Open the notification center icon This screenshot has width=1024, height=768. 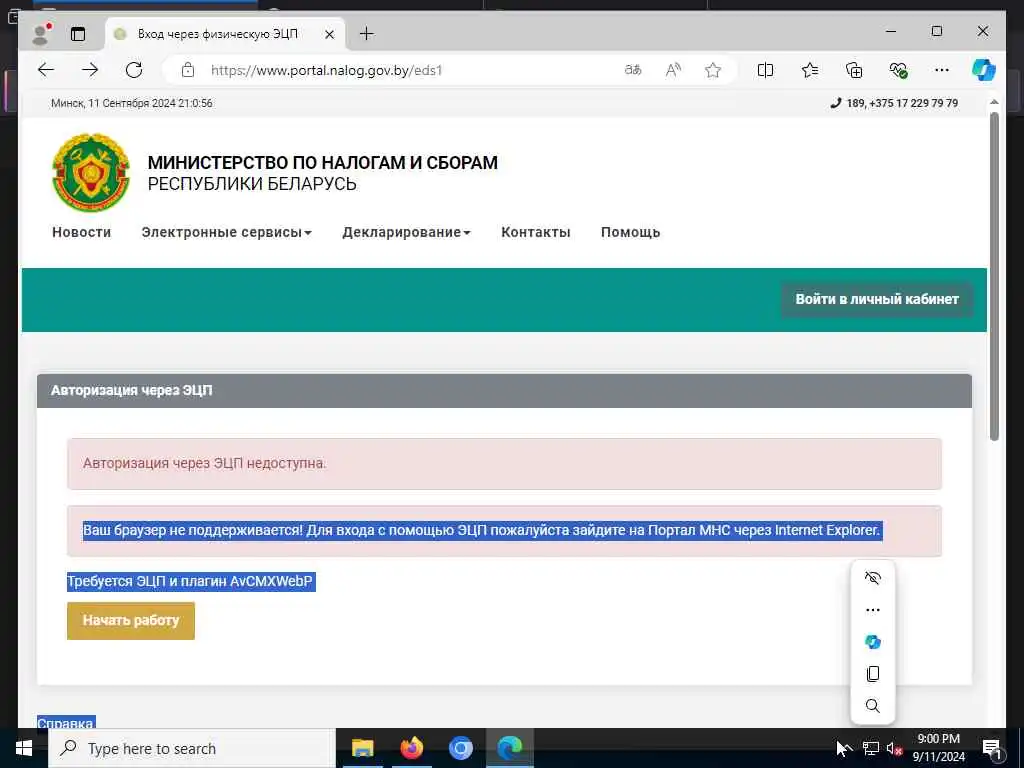pyautogui.click(x=992, y=748)
